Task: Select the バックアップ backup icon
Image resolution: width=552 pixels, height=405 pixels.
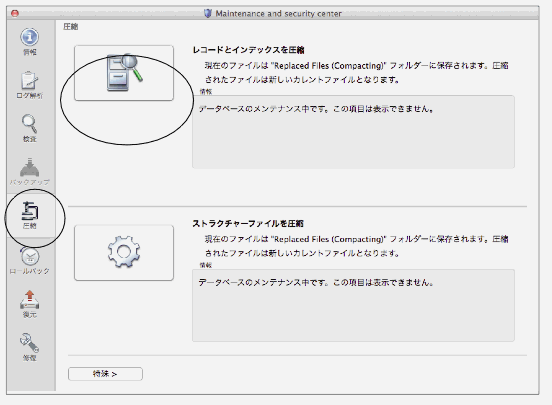Action: [30, 172]
